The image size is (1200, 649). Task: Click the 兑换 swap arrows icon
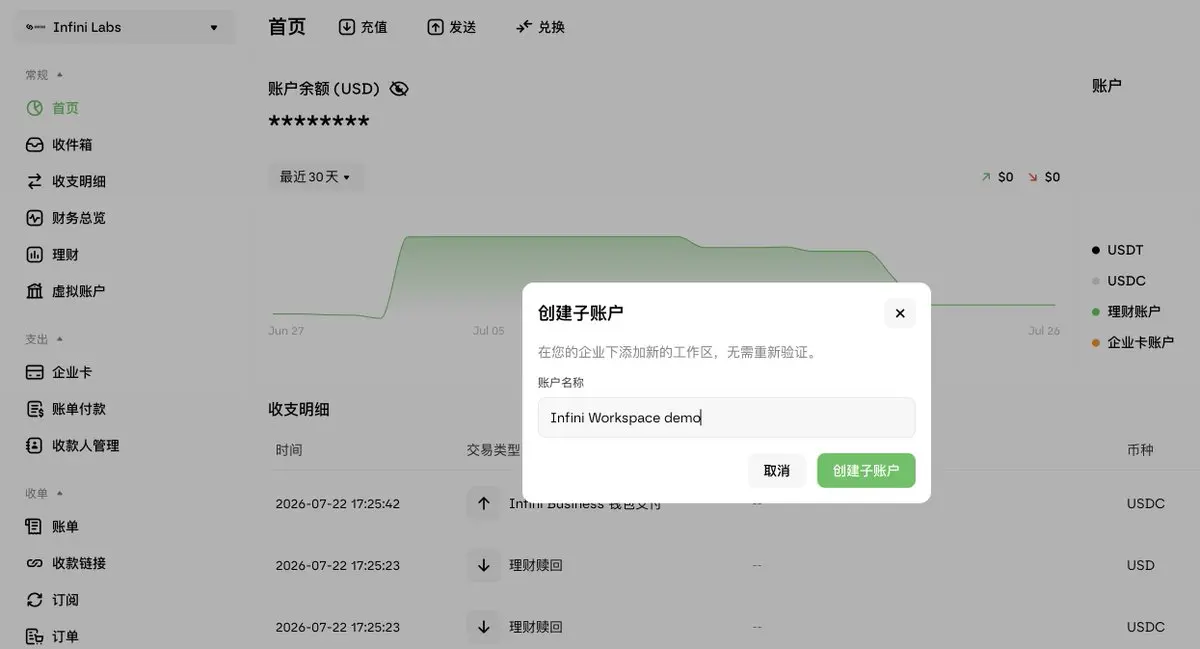click(524, 27)
